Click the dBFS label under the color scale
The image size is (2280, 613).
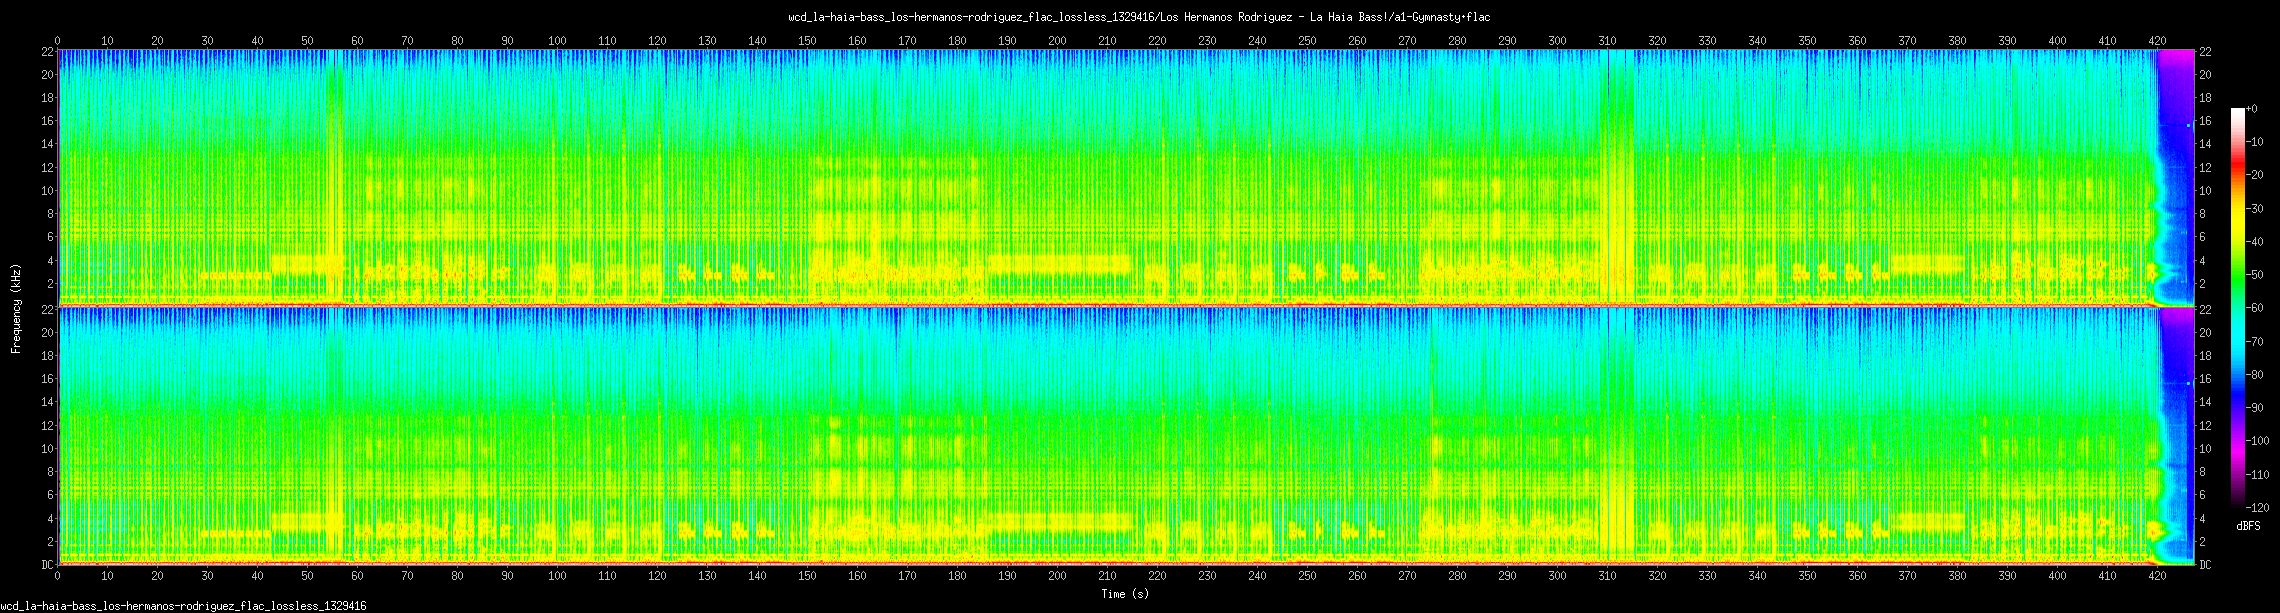pyautogui.click(x=2247, y=526)
